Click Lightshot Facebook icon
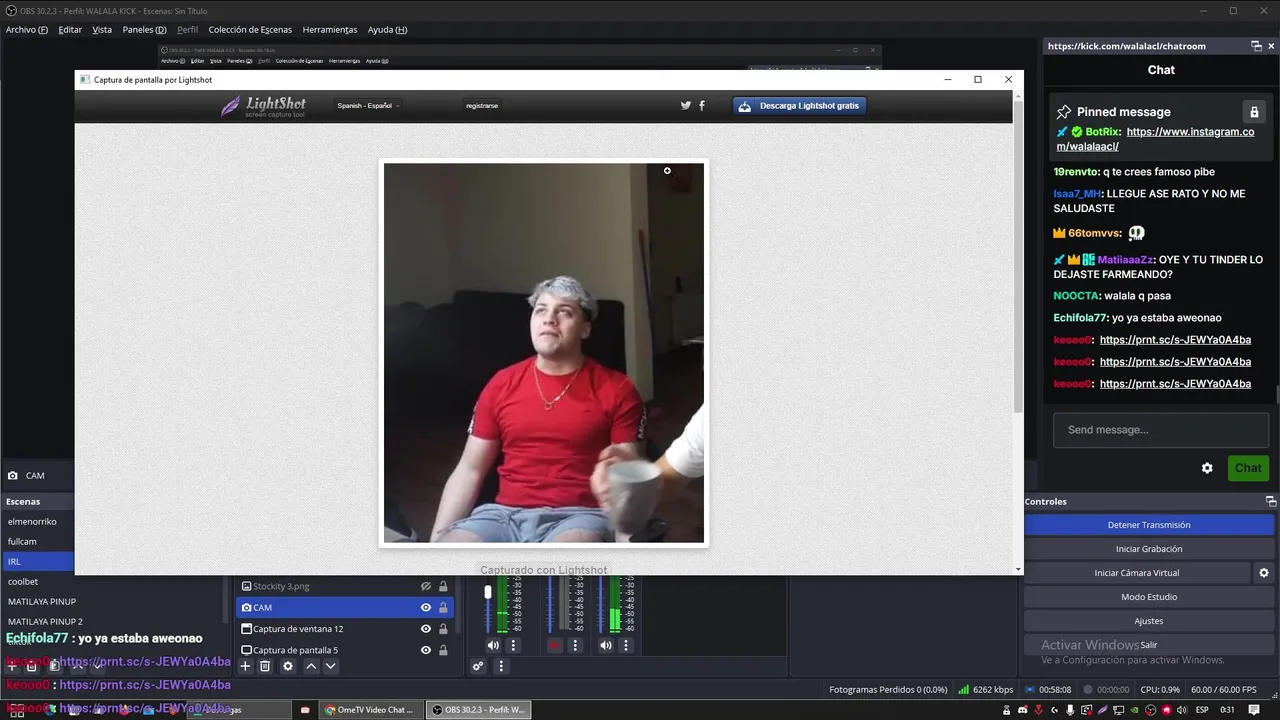 702,105
